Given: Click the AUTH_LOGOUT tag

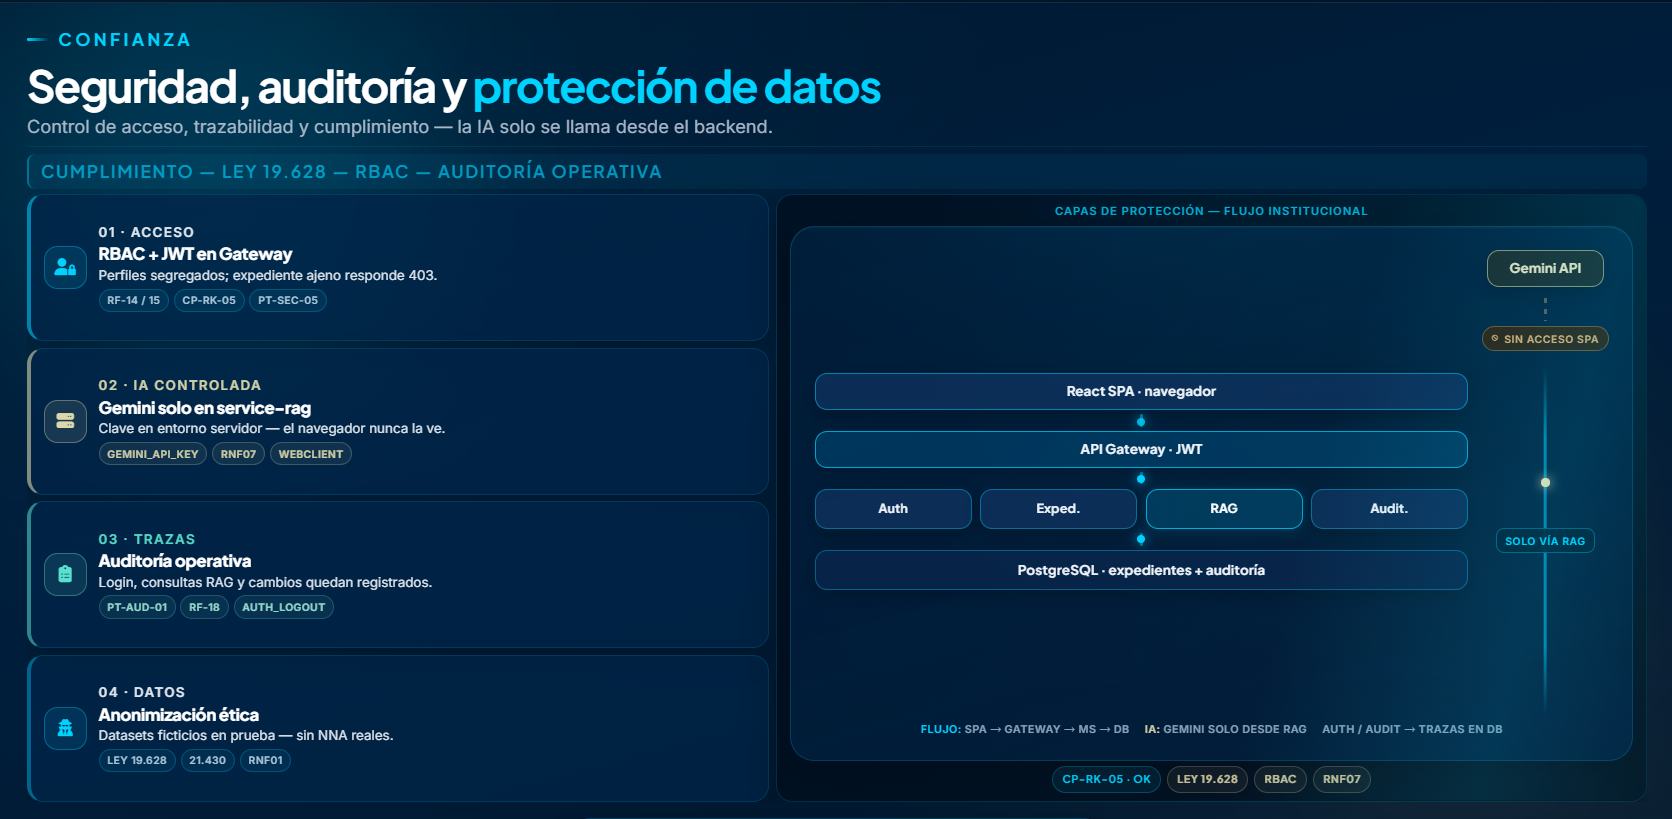Looking at the screenshot, I should (284, 607).
